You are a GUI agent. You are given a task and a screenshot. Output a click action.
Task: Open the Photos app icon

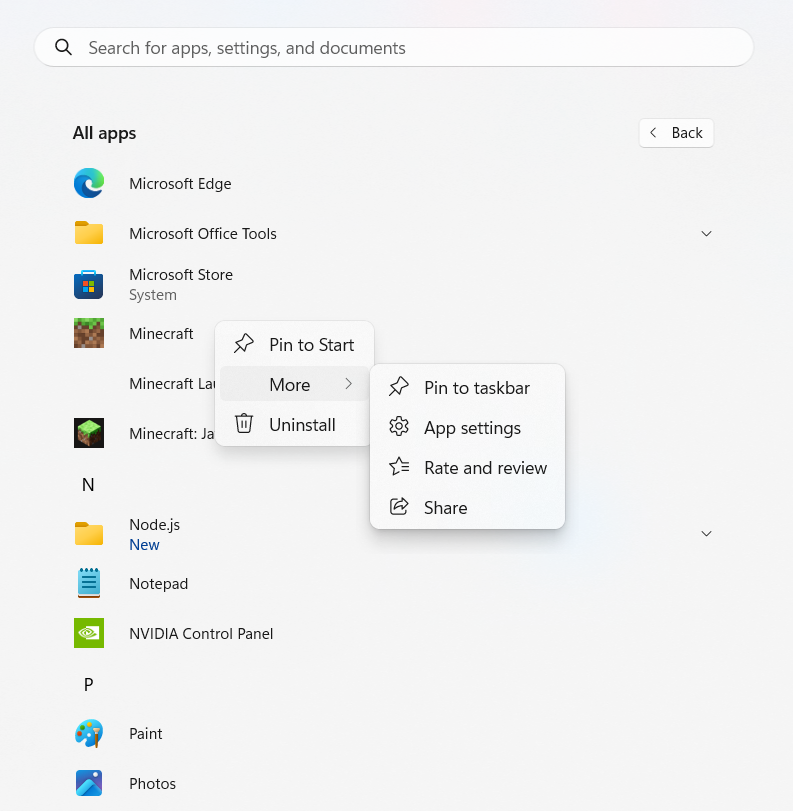(89, 783)
